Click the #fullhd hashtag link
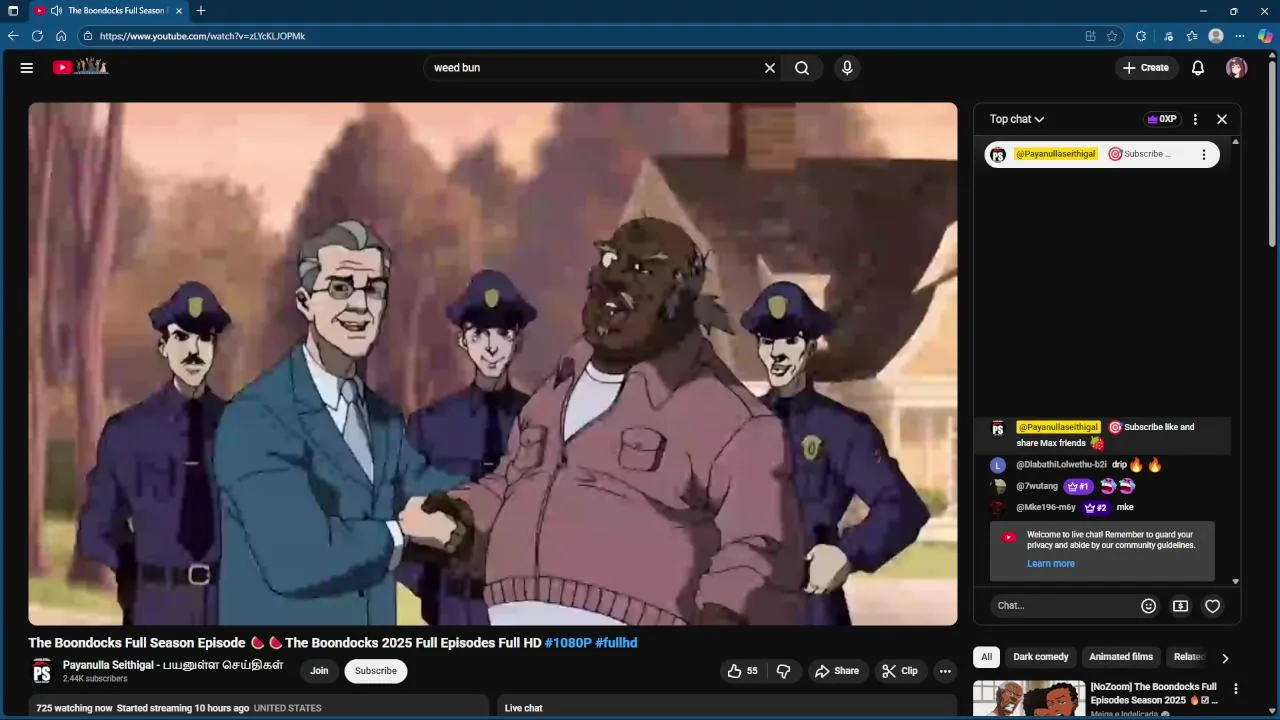The height and width of the screenshot is (720, 1280). (x=616, y=643)
